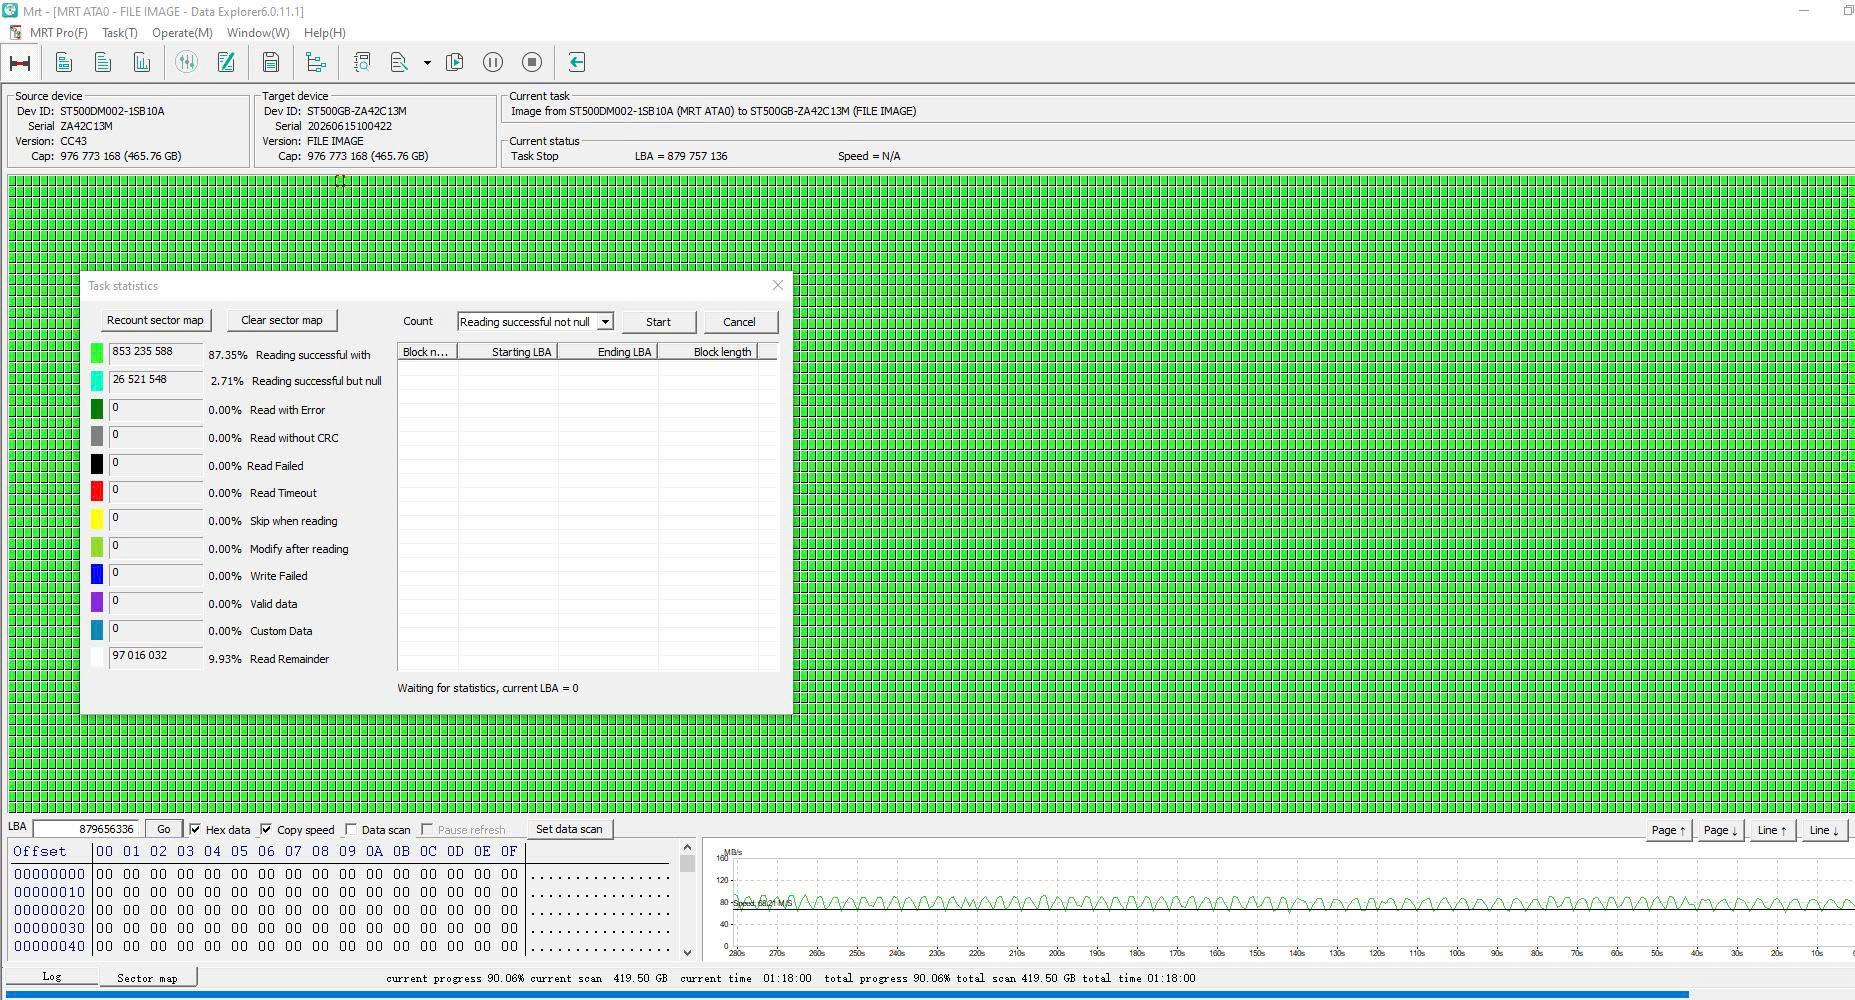Image resolution: width=1855 pixels, height=1000 pixels.
Task: Click the Go button next to LBA
Action: coord(164,829)
